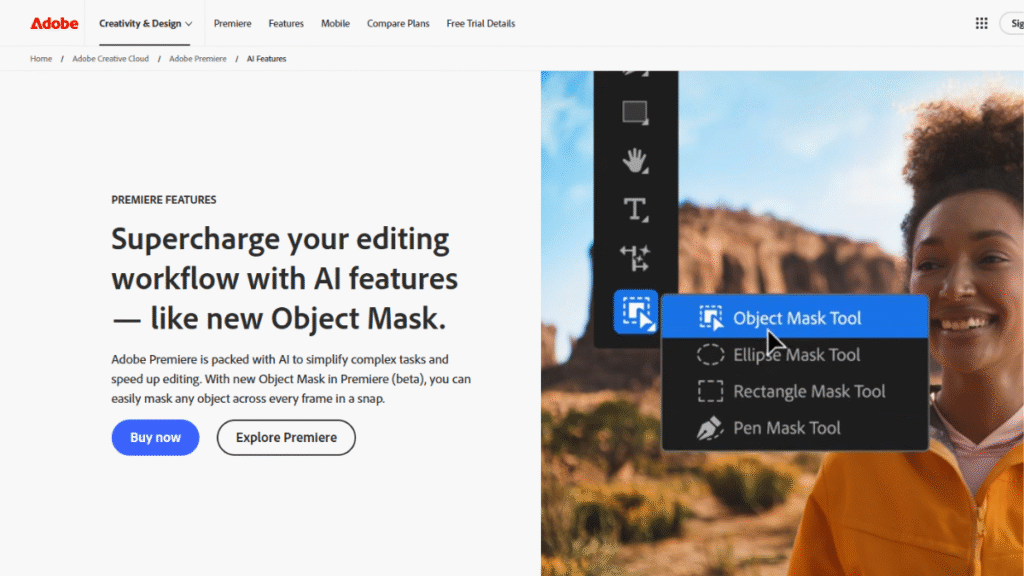The height and width of the screenshot is (576, 1024).
Task: Expand the Creativity & Design dropdown
Action: (x=145, y=23)
